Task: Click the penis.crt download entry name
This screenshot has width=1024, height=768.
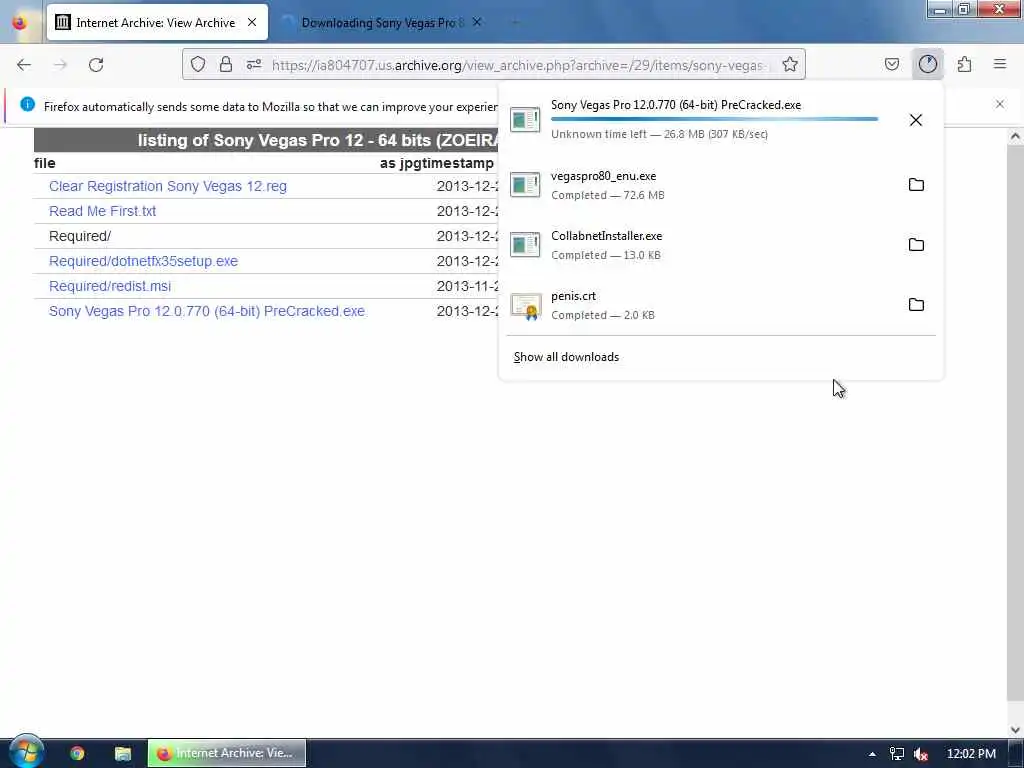Action: (x=573, y=296)
